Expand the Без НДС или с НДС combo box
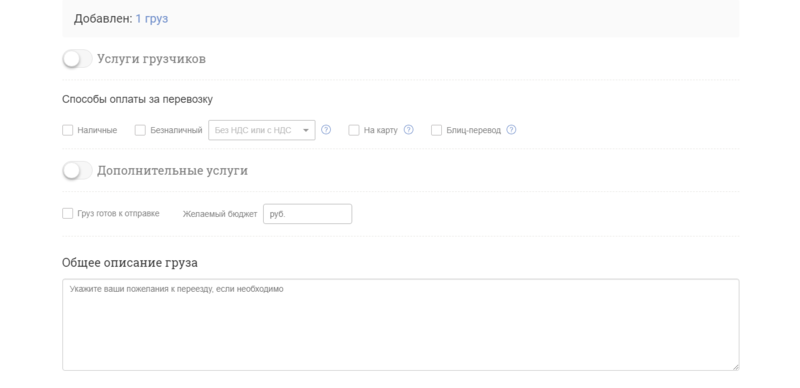 262,130
